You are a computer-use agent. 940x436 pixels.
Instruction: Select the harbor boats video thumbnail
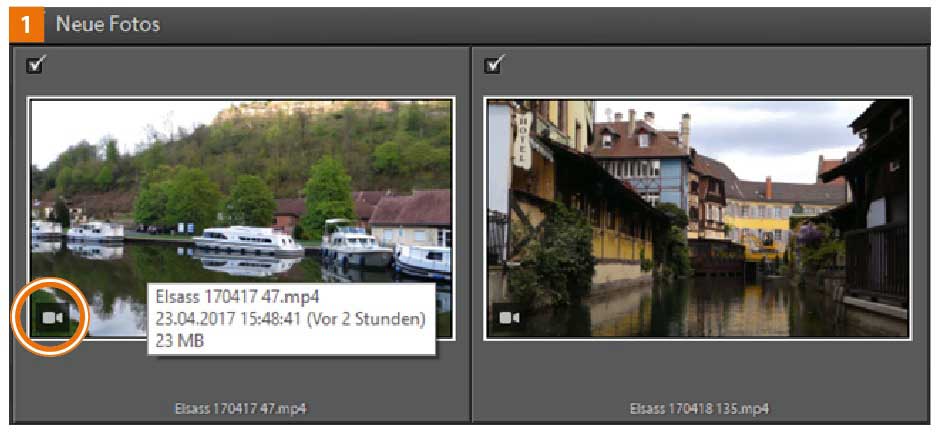pyautogui.click(x=241, y=218)
